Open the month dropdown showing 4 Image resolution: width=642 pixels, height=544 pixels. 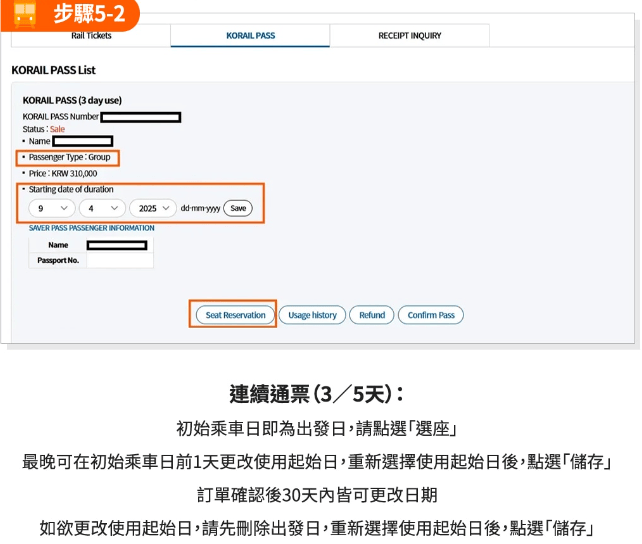(102, 208)
